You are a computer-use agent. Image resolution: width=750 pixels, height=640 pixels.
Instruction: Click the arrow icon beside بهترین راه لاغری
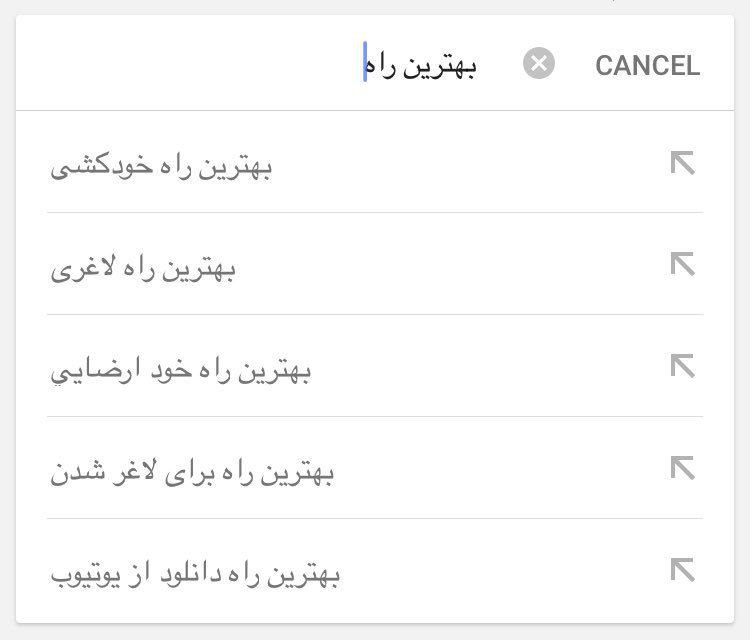(682, 264)
